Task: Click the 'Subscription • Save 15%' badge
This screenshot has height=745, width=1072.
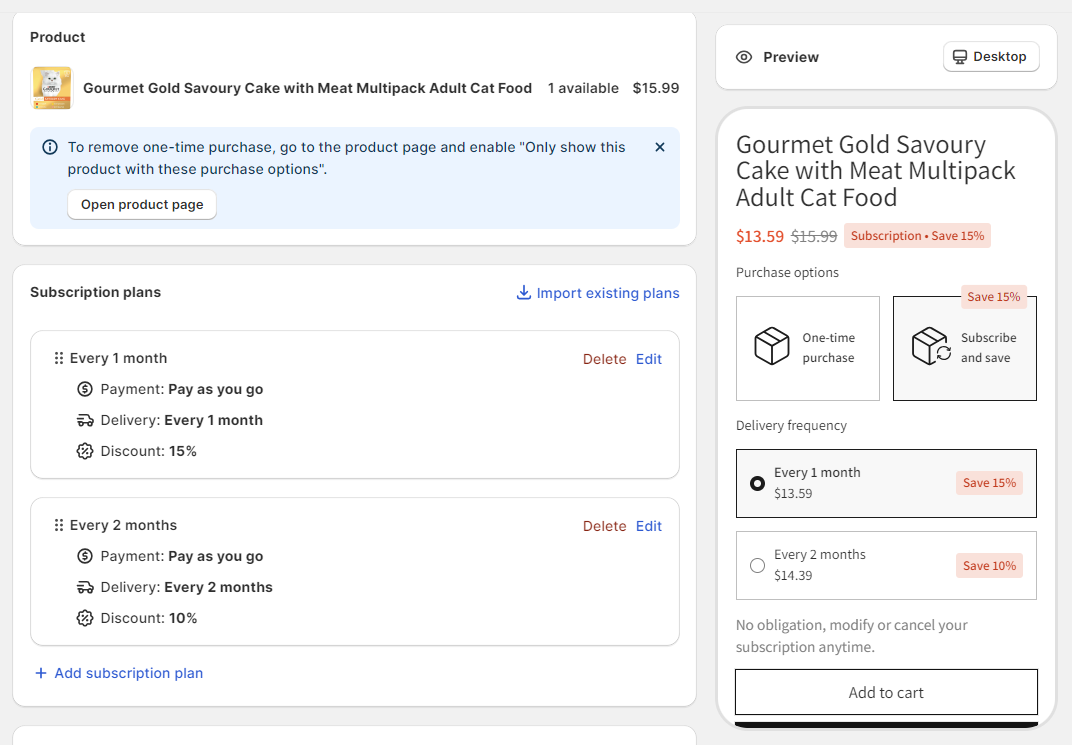Action: click(x=917, y=236)
